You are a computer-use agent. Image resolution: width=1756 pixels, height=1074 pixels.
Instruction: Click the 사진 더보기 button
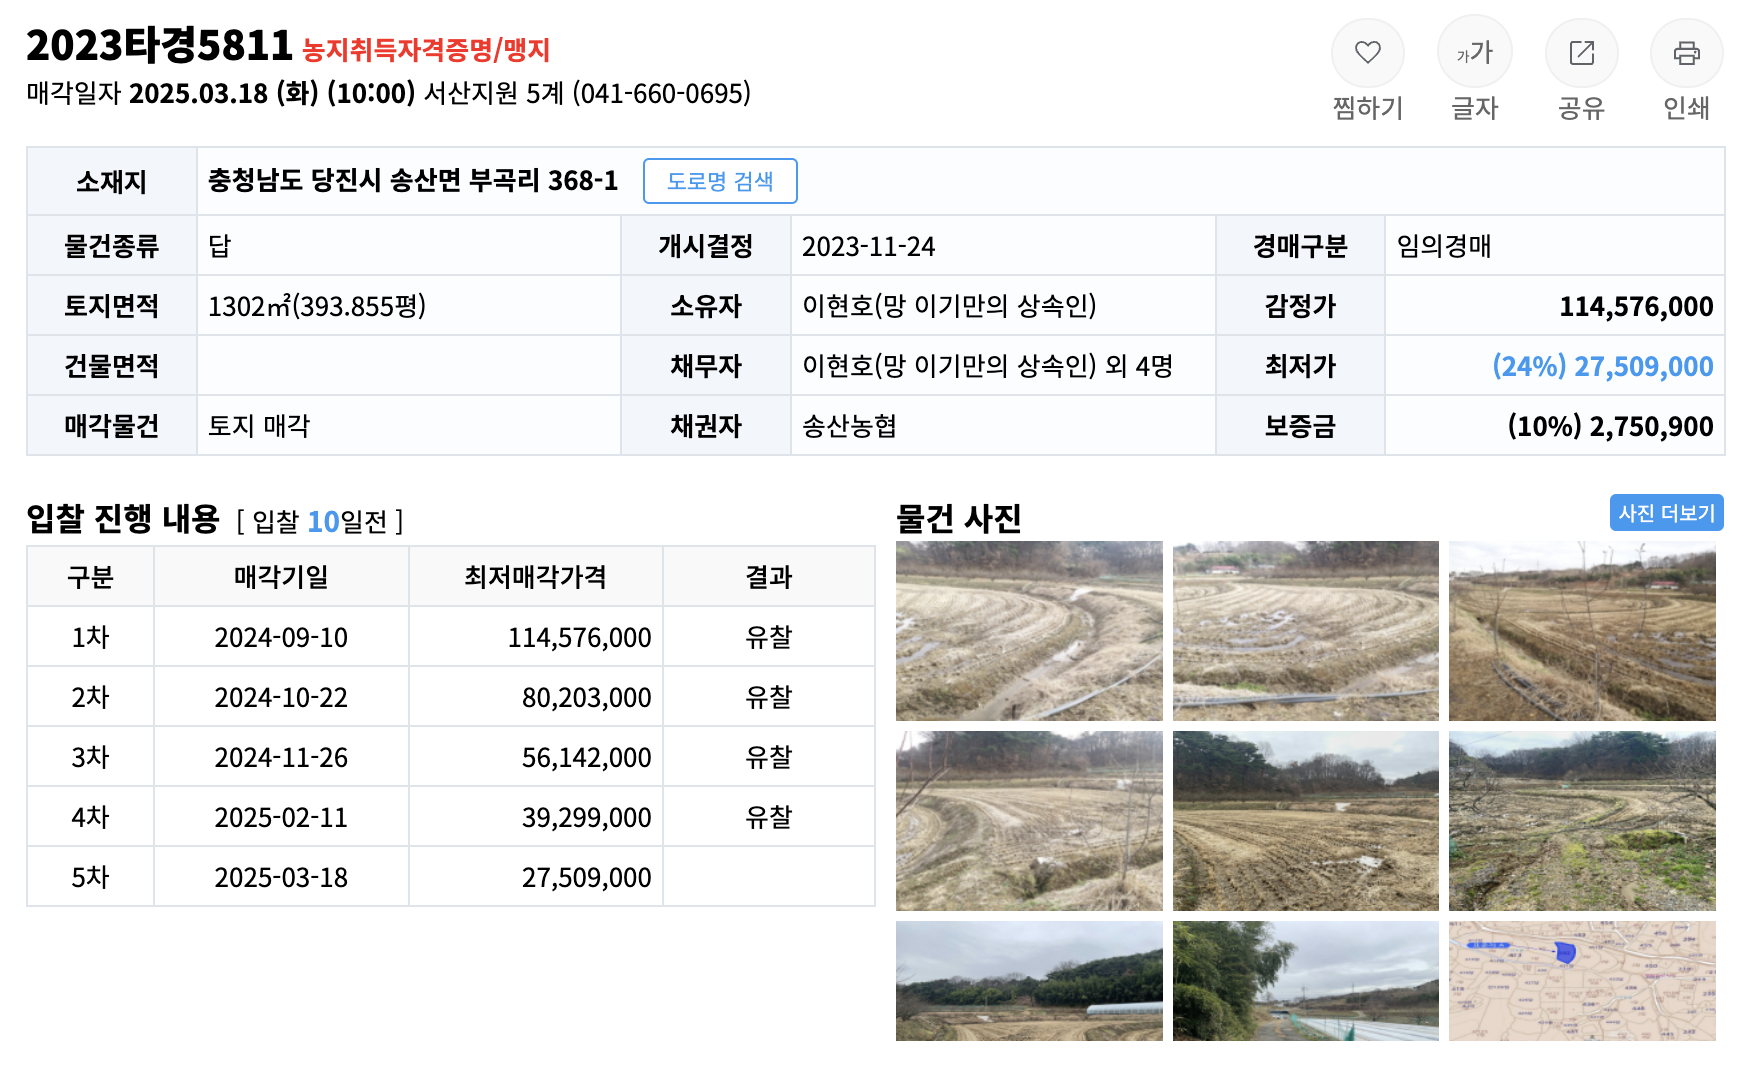coord(1666,513)
